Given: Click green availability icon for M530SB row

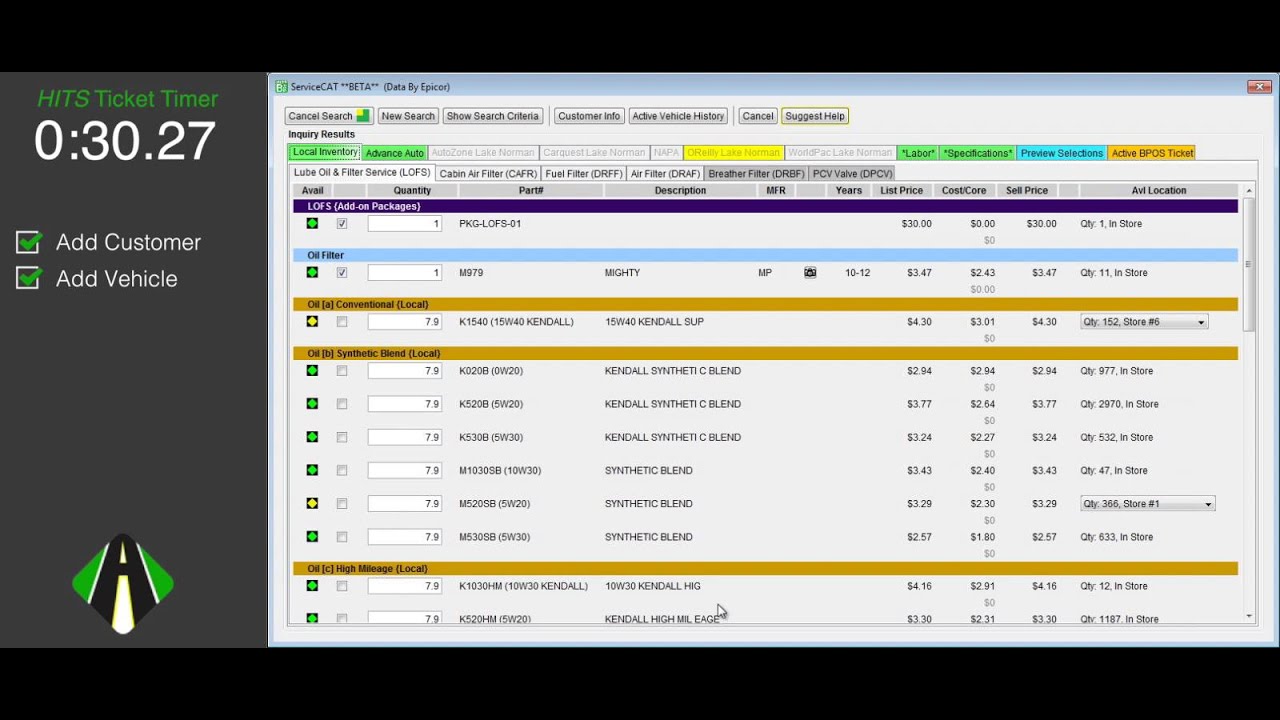Looking at the screenshot, I should tap(312, 536).
